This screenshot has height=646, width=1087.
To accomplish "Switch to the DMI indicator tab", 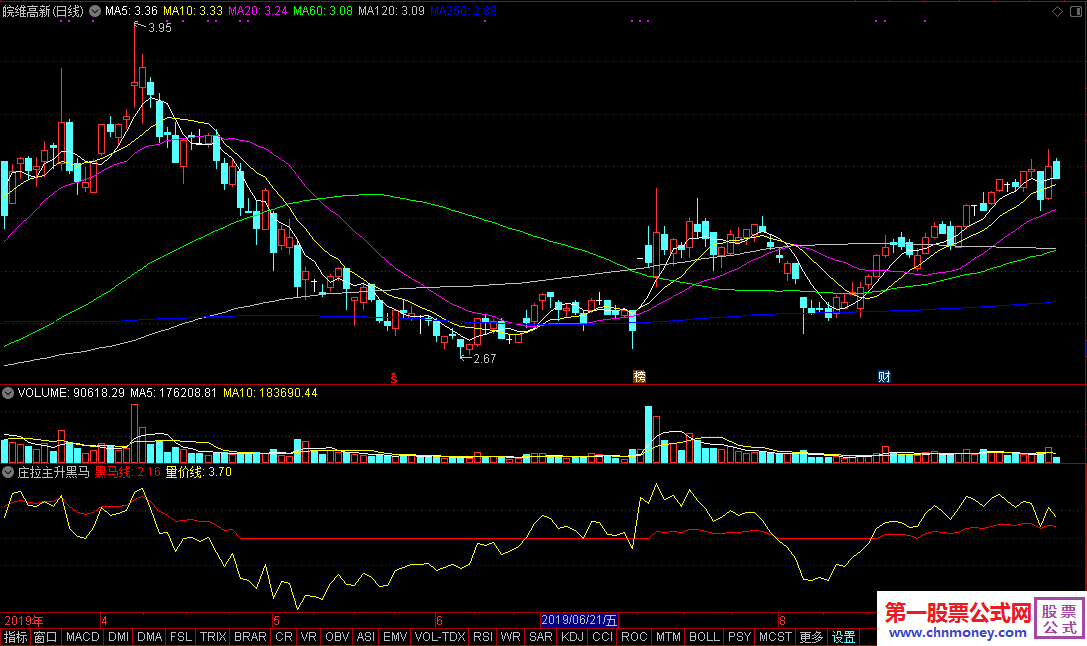I will tap(119, 637).
